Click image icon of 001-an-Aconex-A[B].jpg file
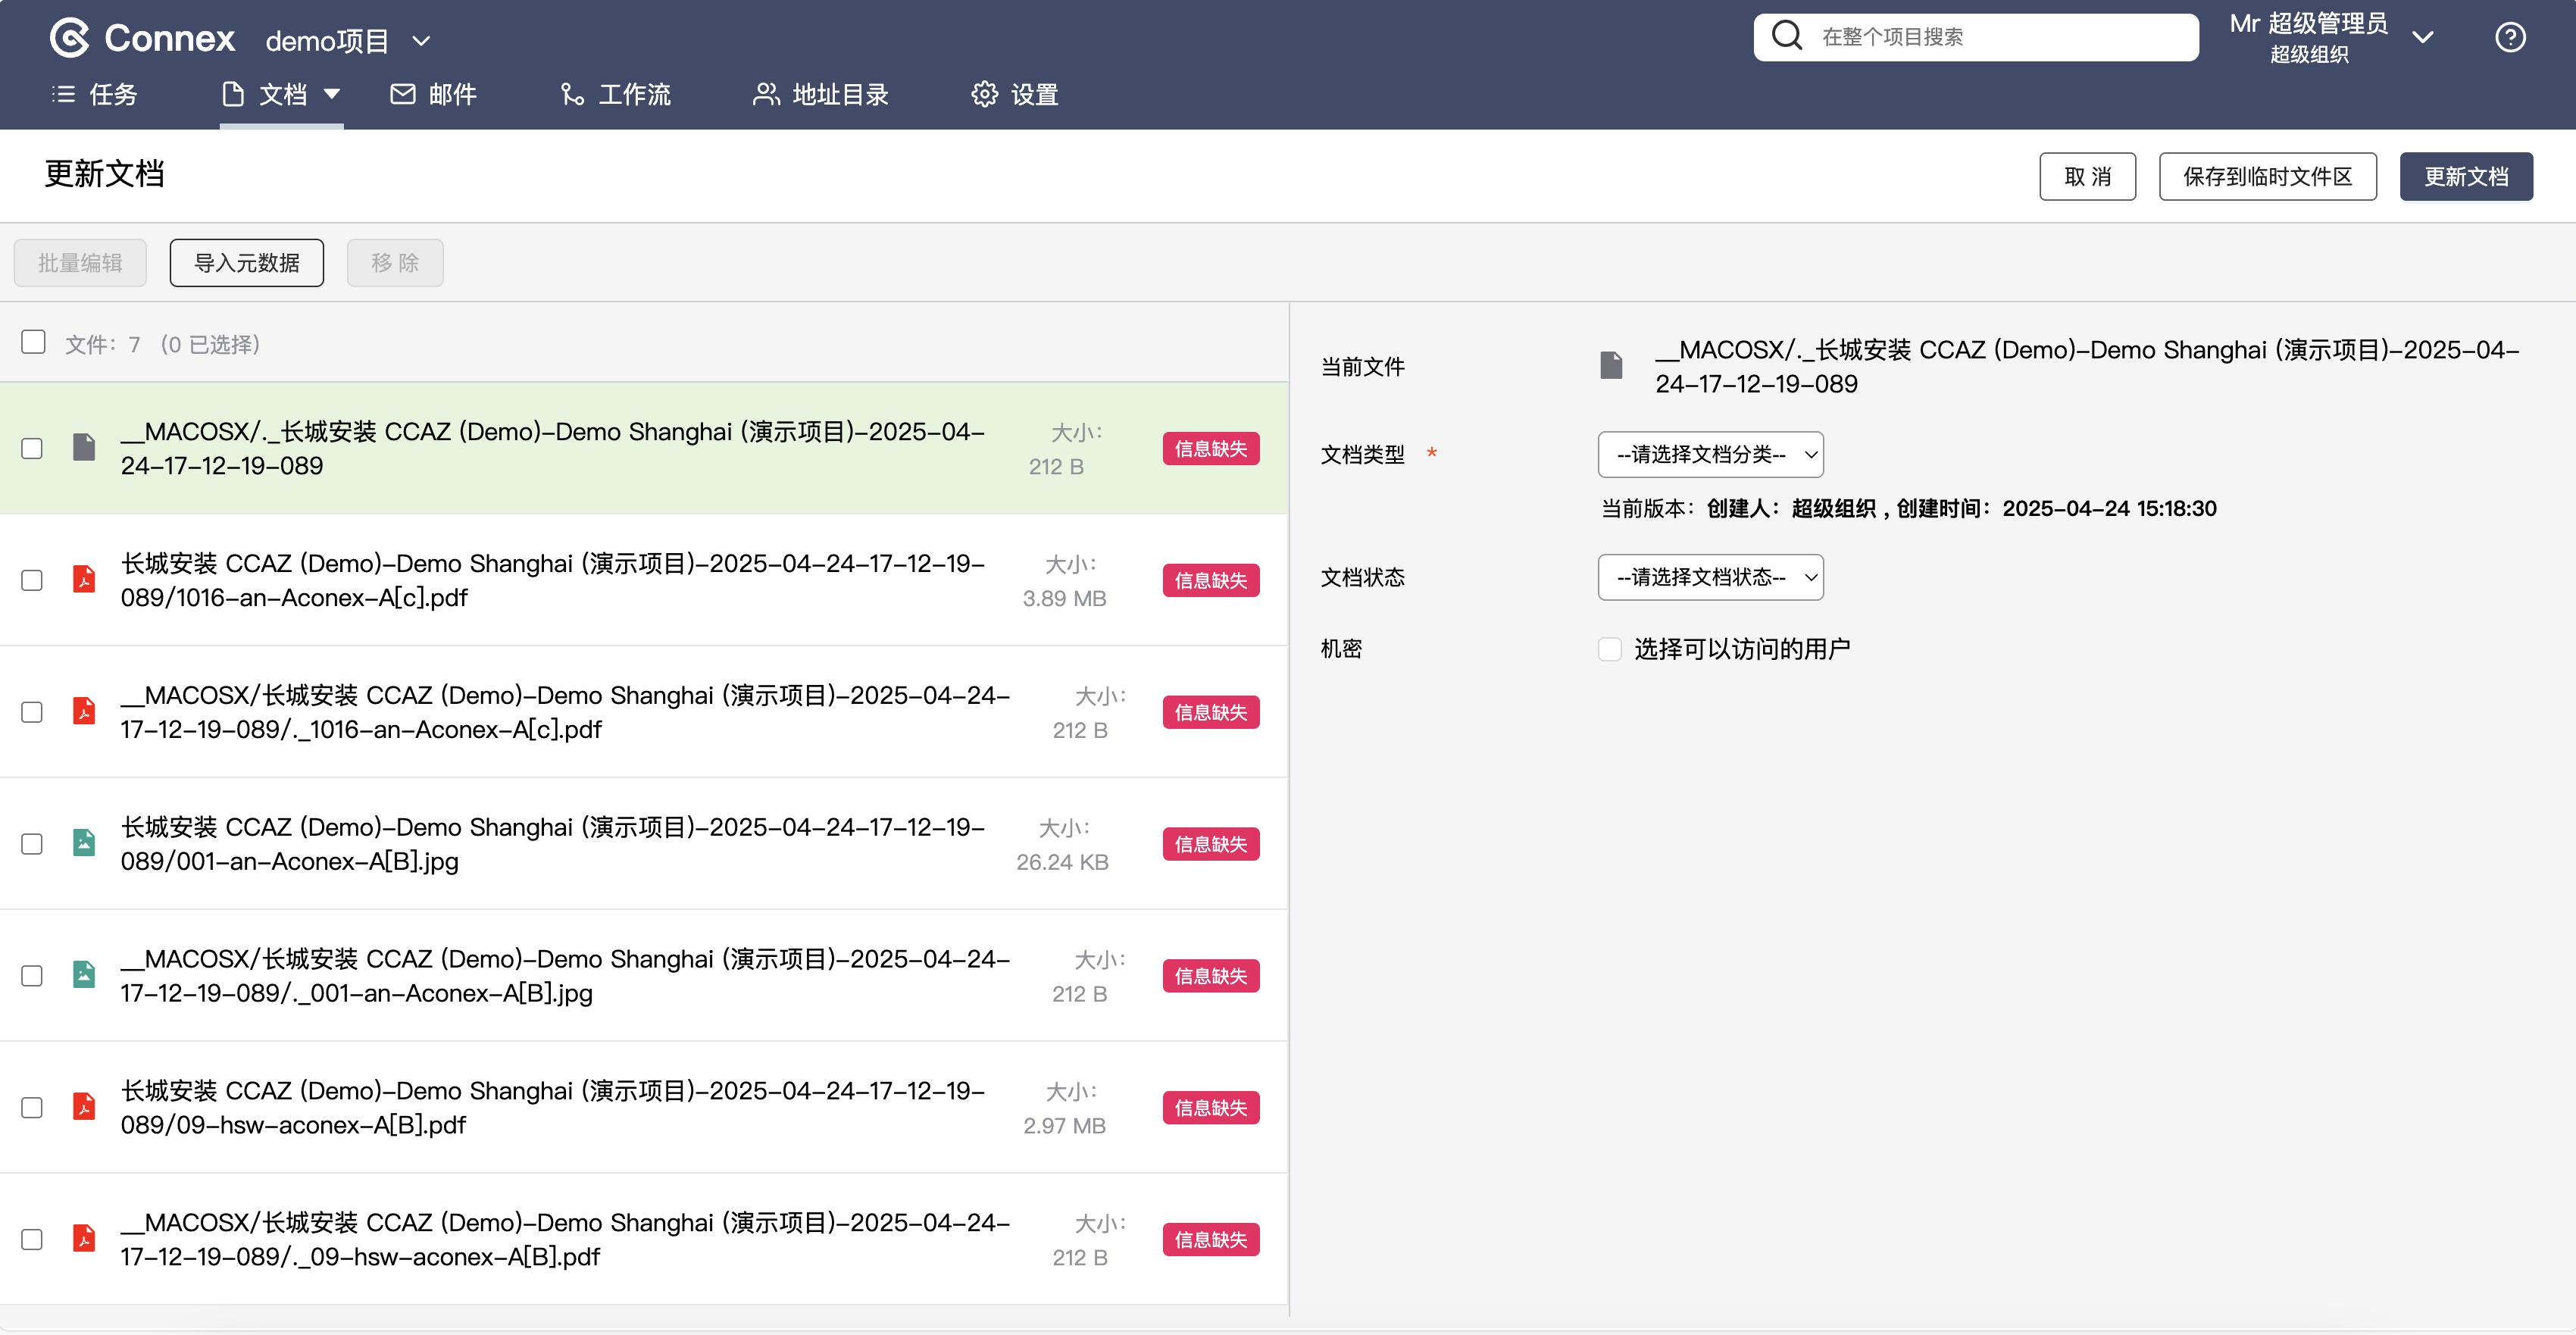Image resolution: width=2576 pixels, height=1335 pixels. pyautogui.click(x=84, y=843)
